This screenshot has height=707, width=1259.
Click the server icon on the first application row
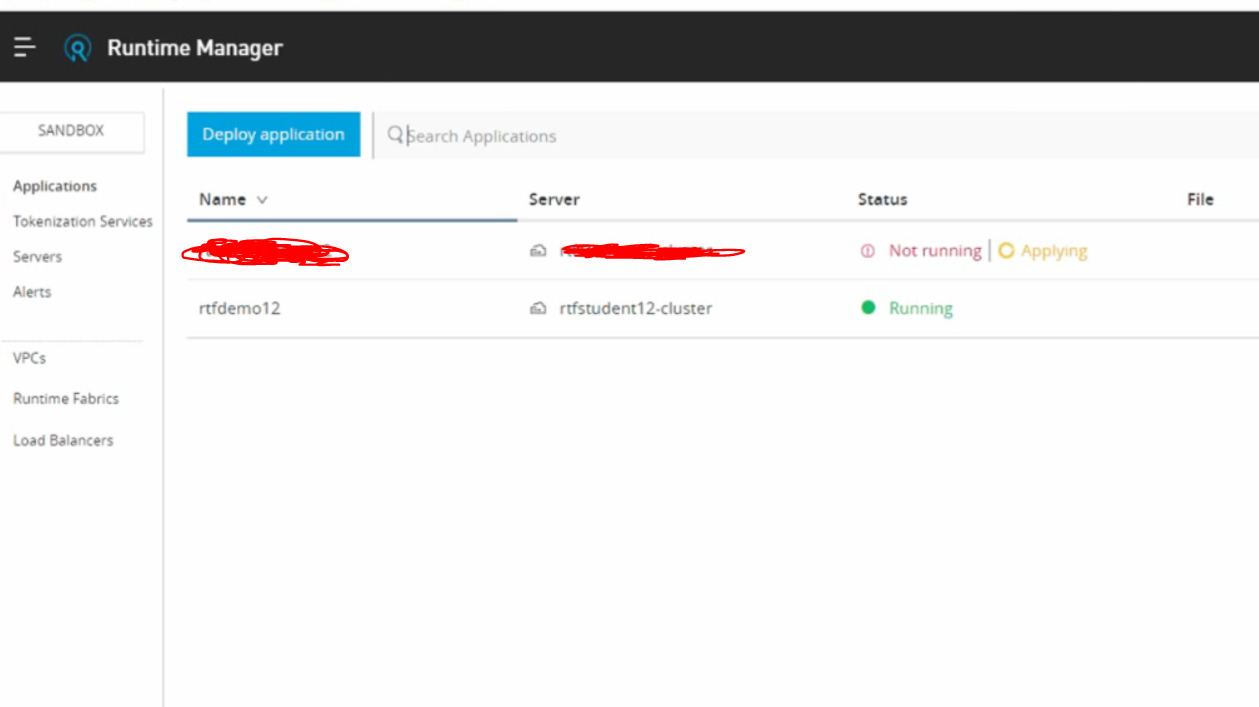[x=538, y=251]
